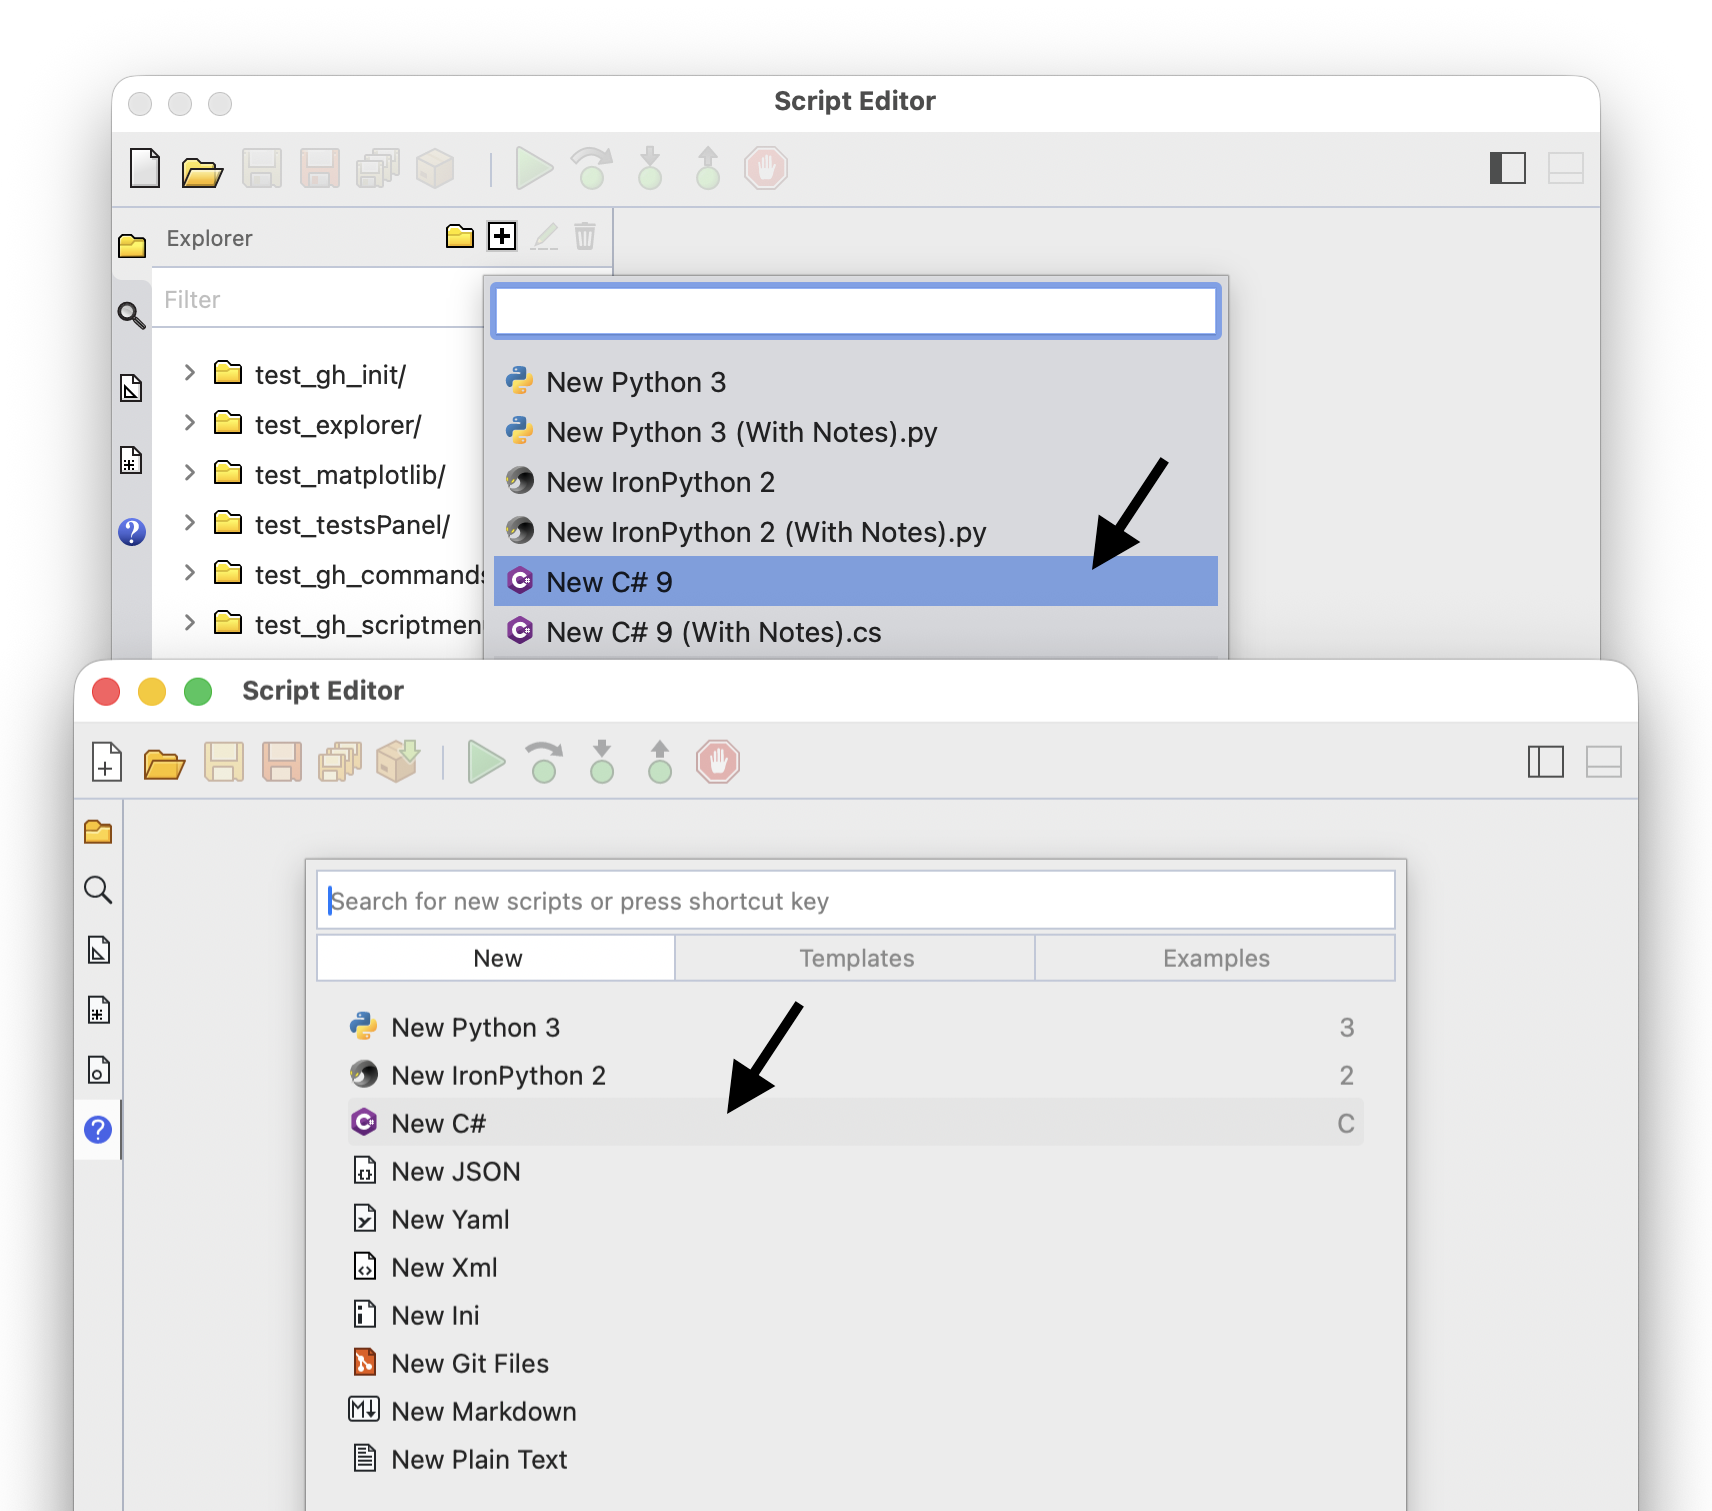Click the green Run script play button
Viewport: 1712px width, 1511px height.
(x=486, y=762)
